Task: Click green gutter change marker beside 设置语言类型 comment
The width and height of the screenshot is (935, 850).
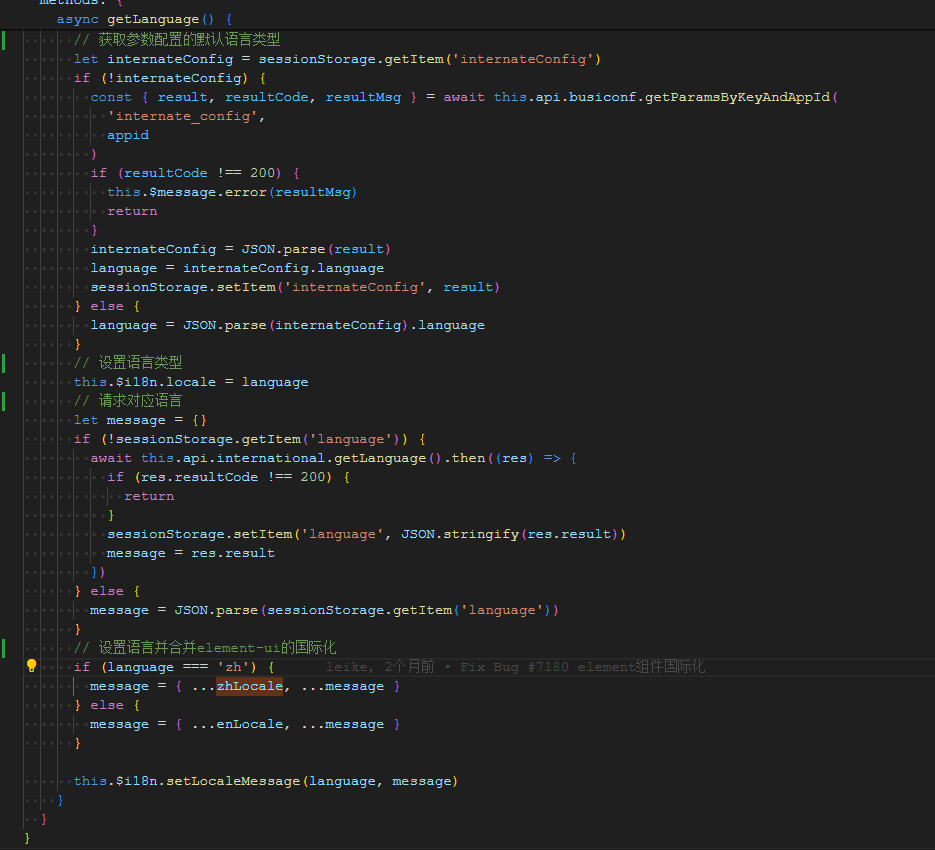Action: pyautogui.click(x=4, y=363)
